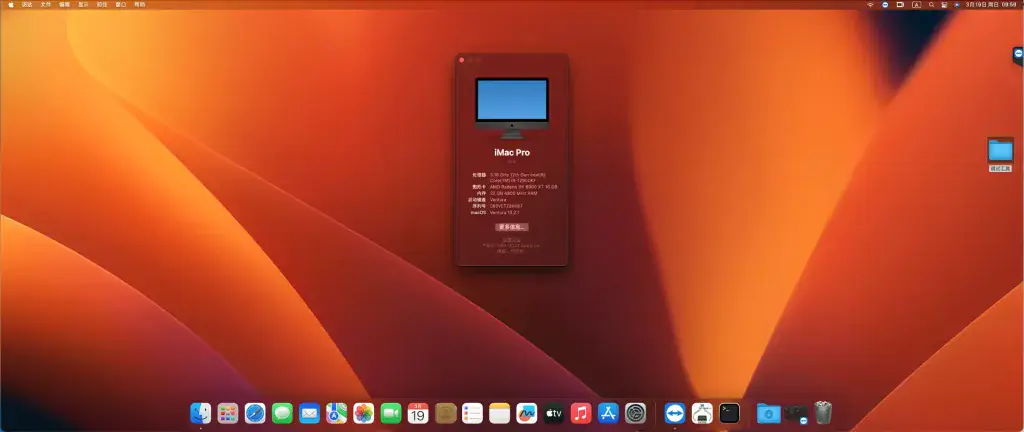The height and width of the screenshot is (432, 1024).
Task: Open the Help menu in menu bar
Action: coord(140,5)
